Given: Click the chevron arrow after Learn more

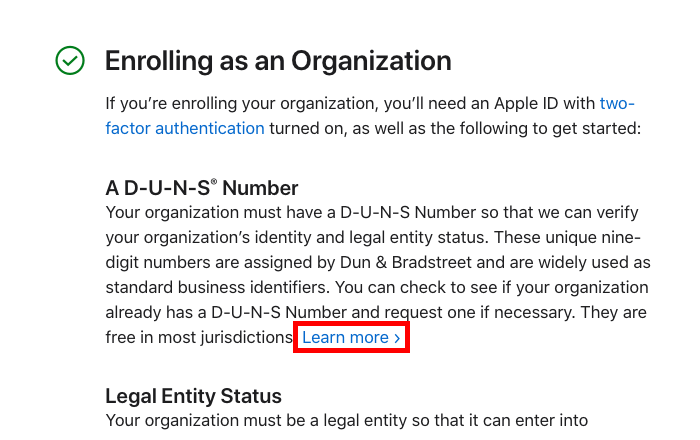Looking at the screenshot, I should [x=397, y=338].
